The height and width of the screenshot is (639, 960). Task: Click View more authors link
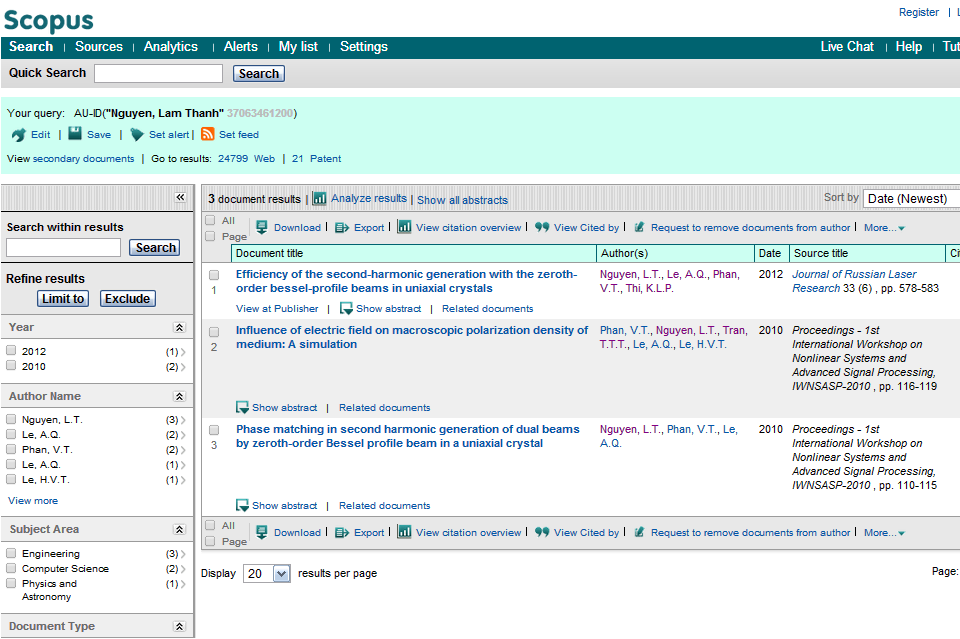point(33,501)
